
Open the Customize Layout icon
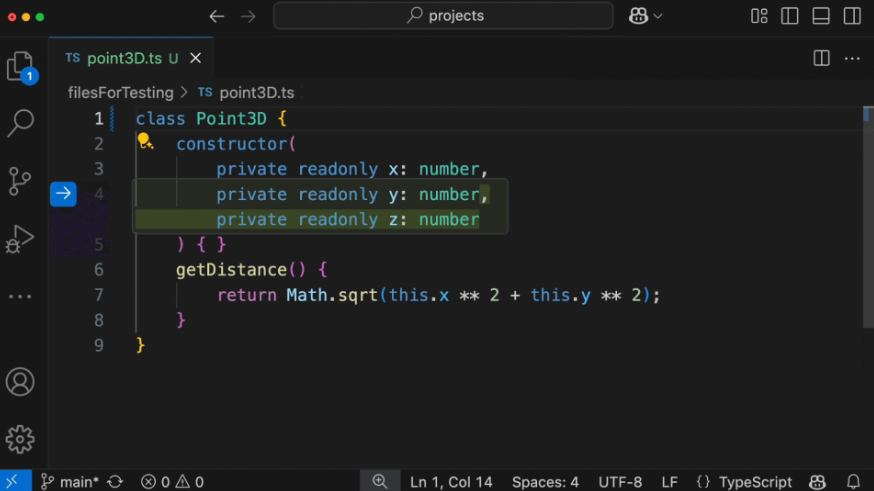759,16
